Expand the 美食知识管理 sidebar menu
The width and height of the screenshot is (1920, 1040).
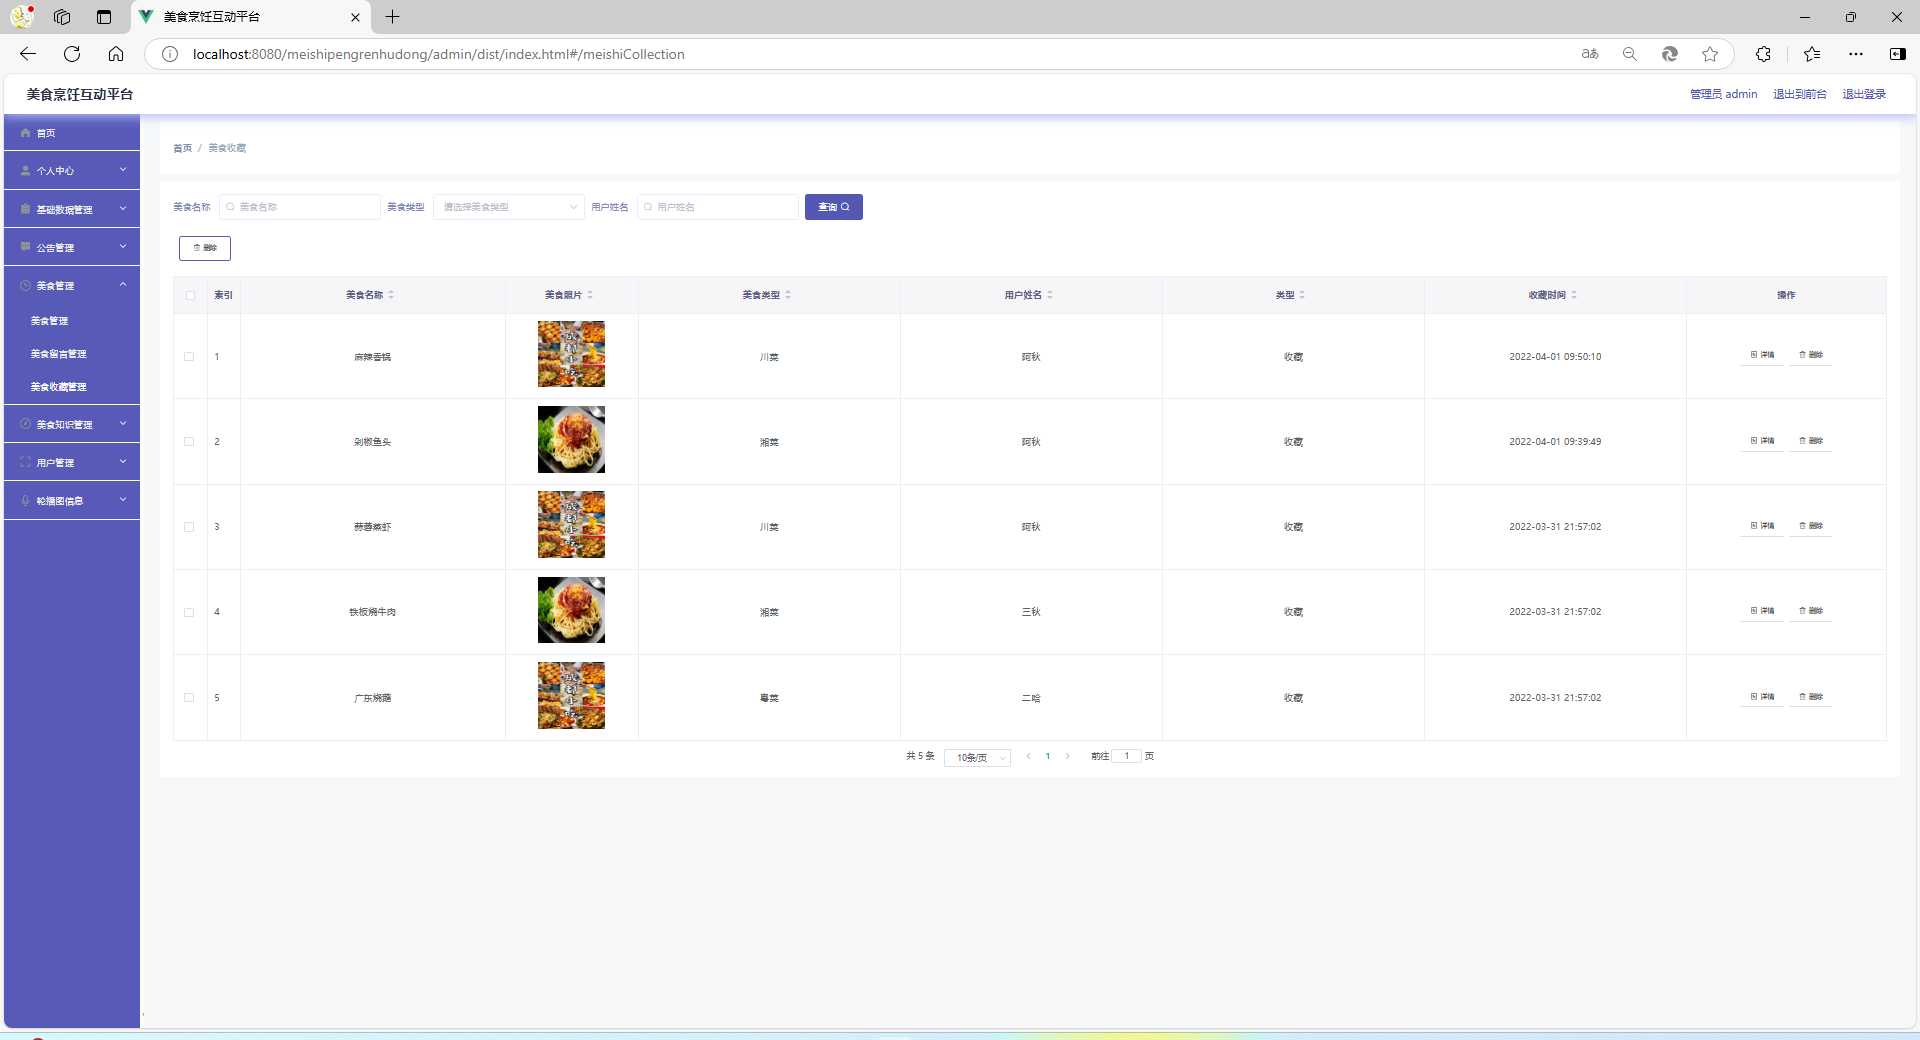(x=72, y=424)
